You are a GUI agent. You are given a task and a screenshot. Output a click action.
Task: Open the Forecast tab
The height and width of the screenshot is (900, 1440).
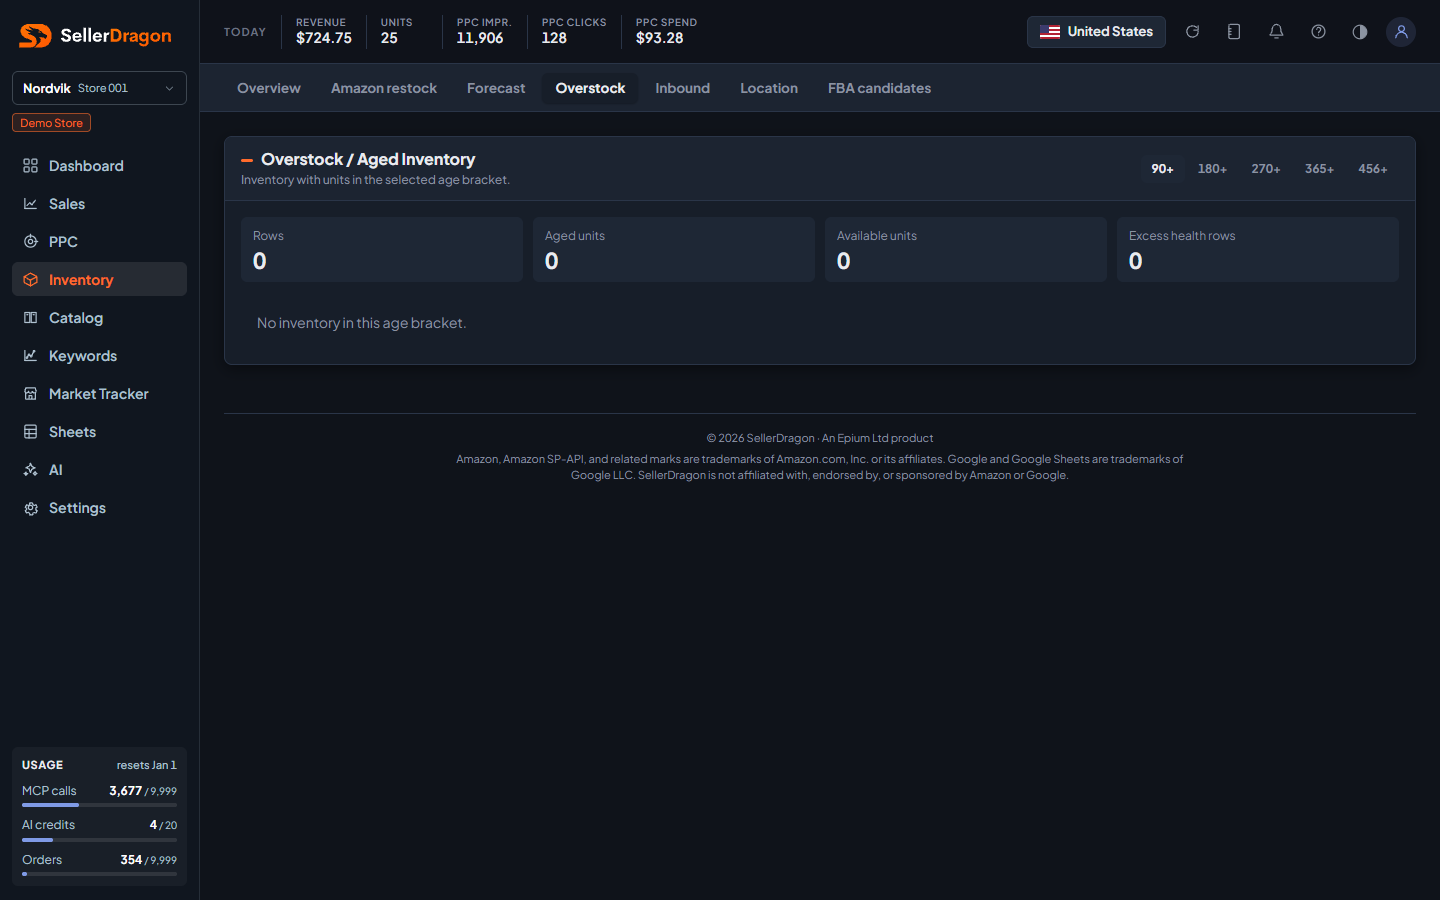pyautogui.click(x=496, y=88)
